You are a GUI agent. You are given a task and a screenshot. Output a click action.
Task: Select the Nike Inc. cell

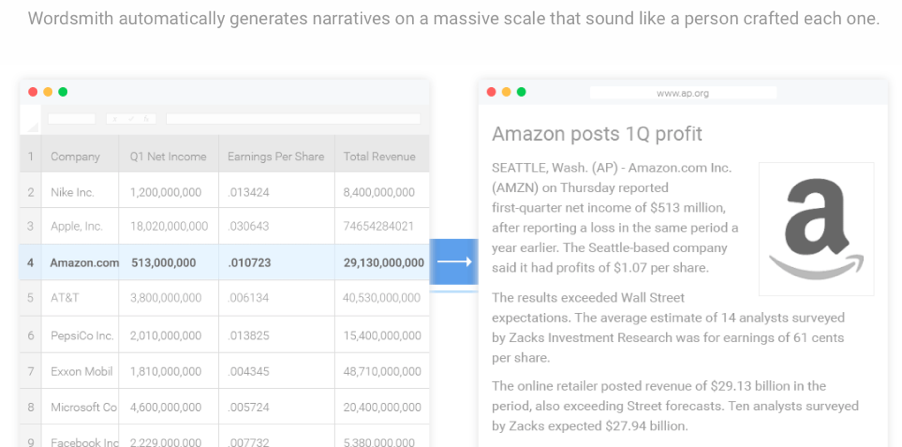click(80, 190)
